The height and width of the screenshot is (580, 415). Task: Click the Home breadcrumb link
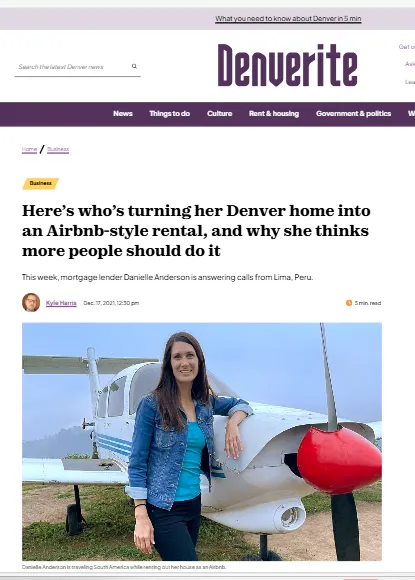[29, 149]
